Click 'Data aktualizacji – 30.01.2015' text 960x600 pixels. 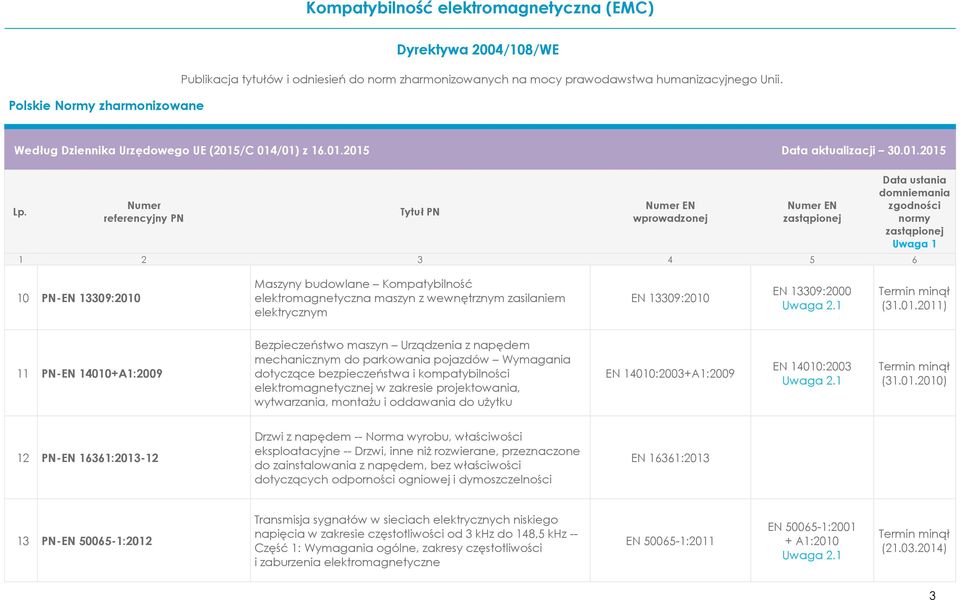click(863, 150)
